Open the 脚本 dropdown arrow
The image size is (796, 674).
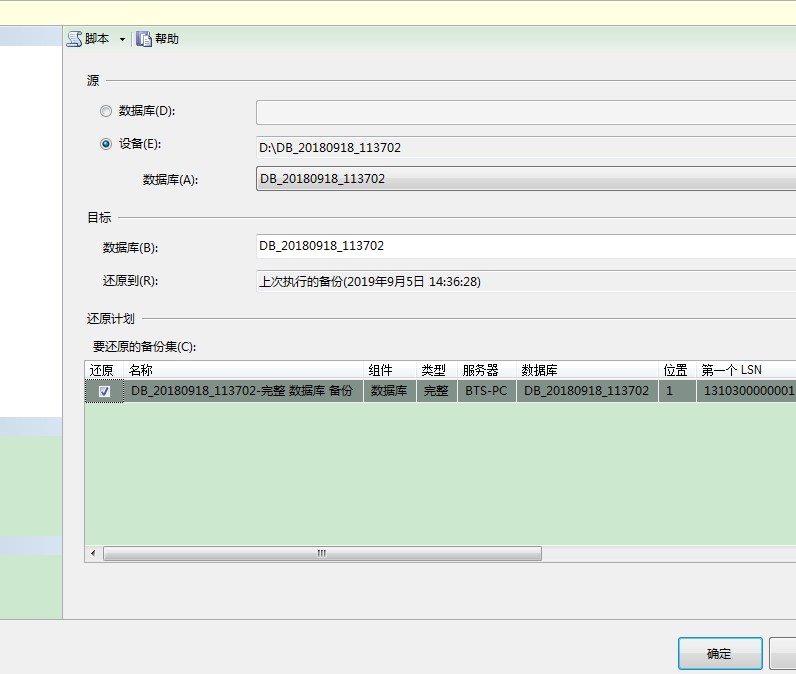pyautogui.click(x=122, y=40)
